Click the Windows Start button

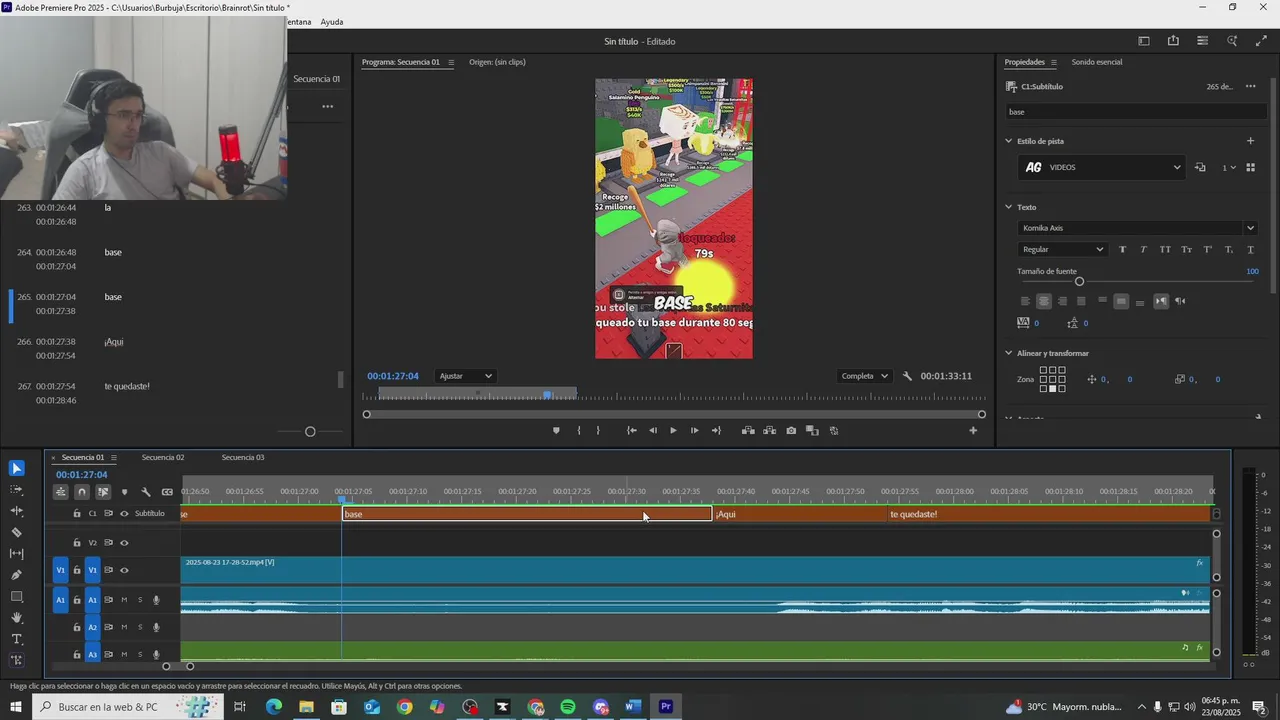[16, 707]
